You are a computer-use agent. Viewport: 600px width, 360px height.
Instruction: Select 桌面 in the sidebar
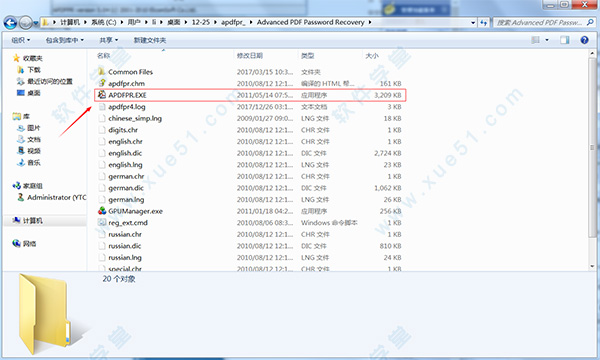coord(34,93)
